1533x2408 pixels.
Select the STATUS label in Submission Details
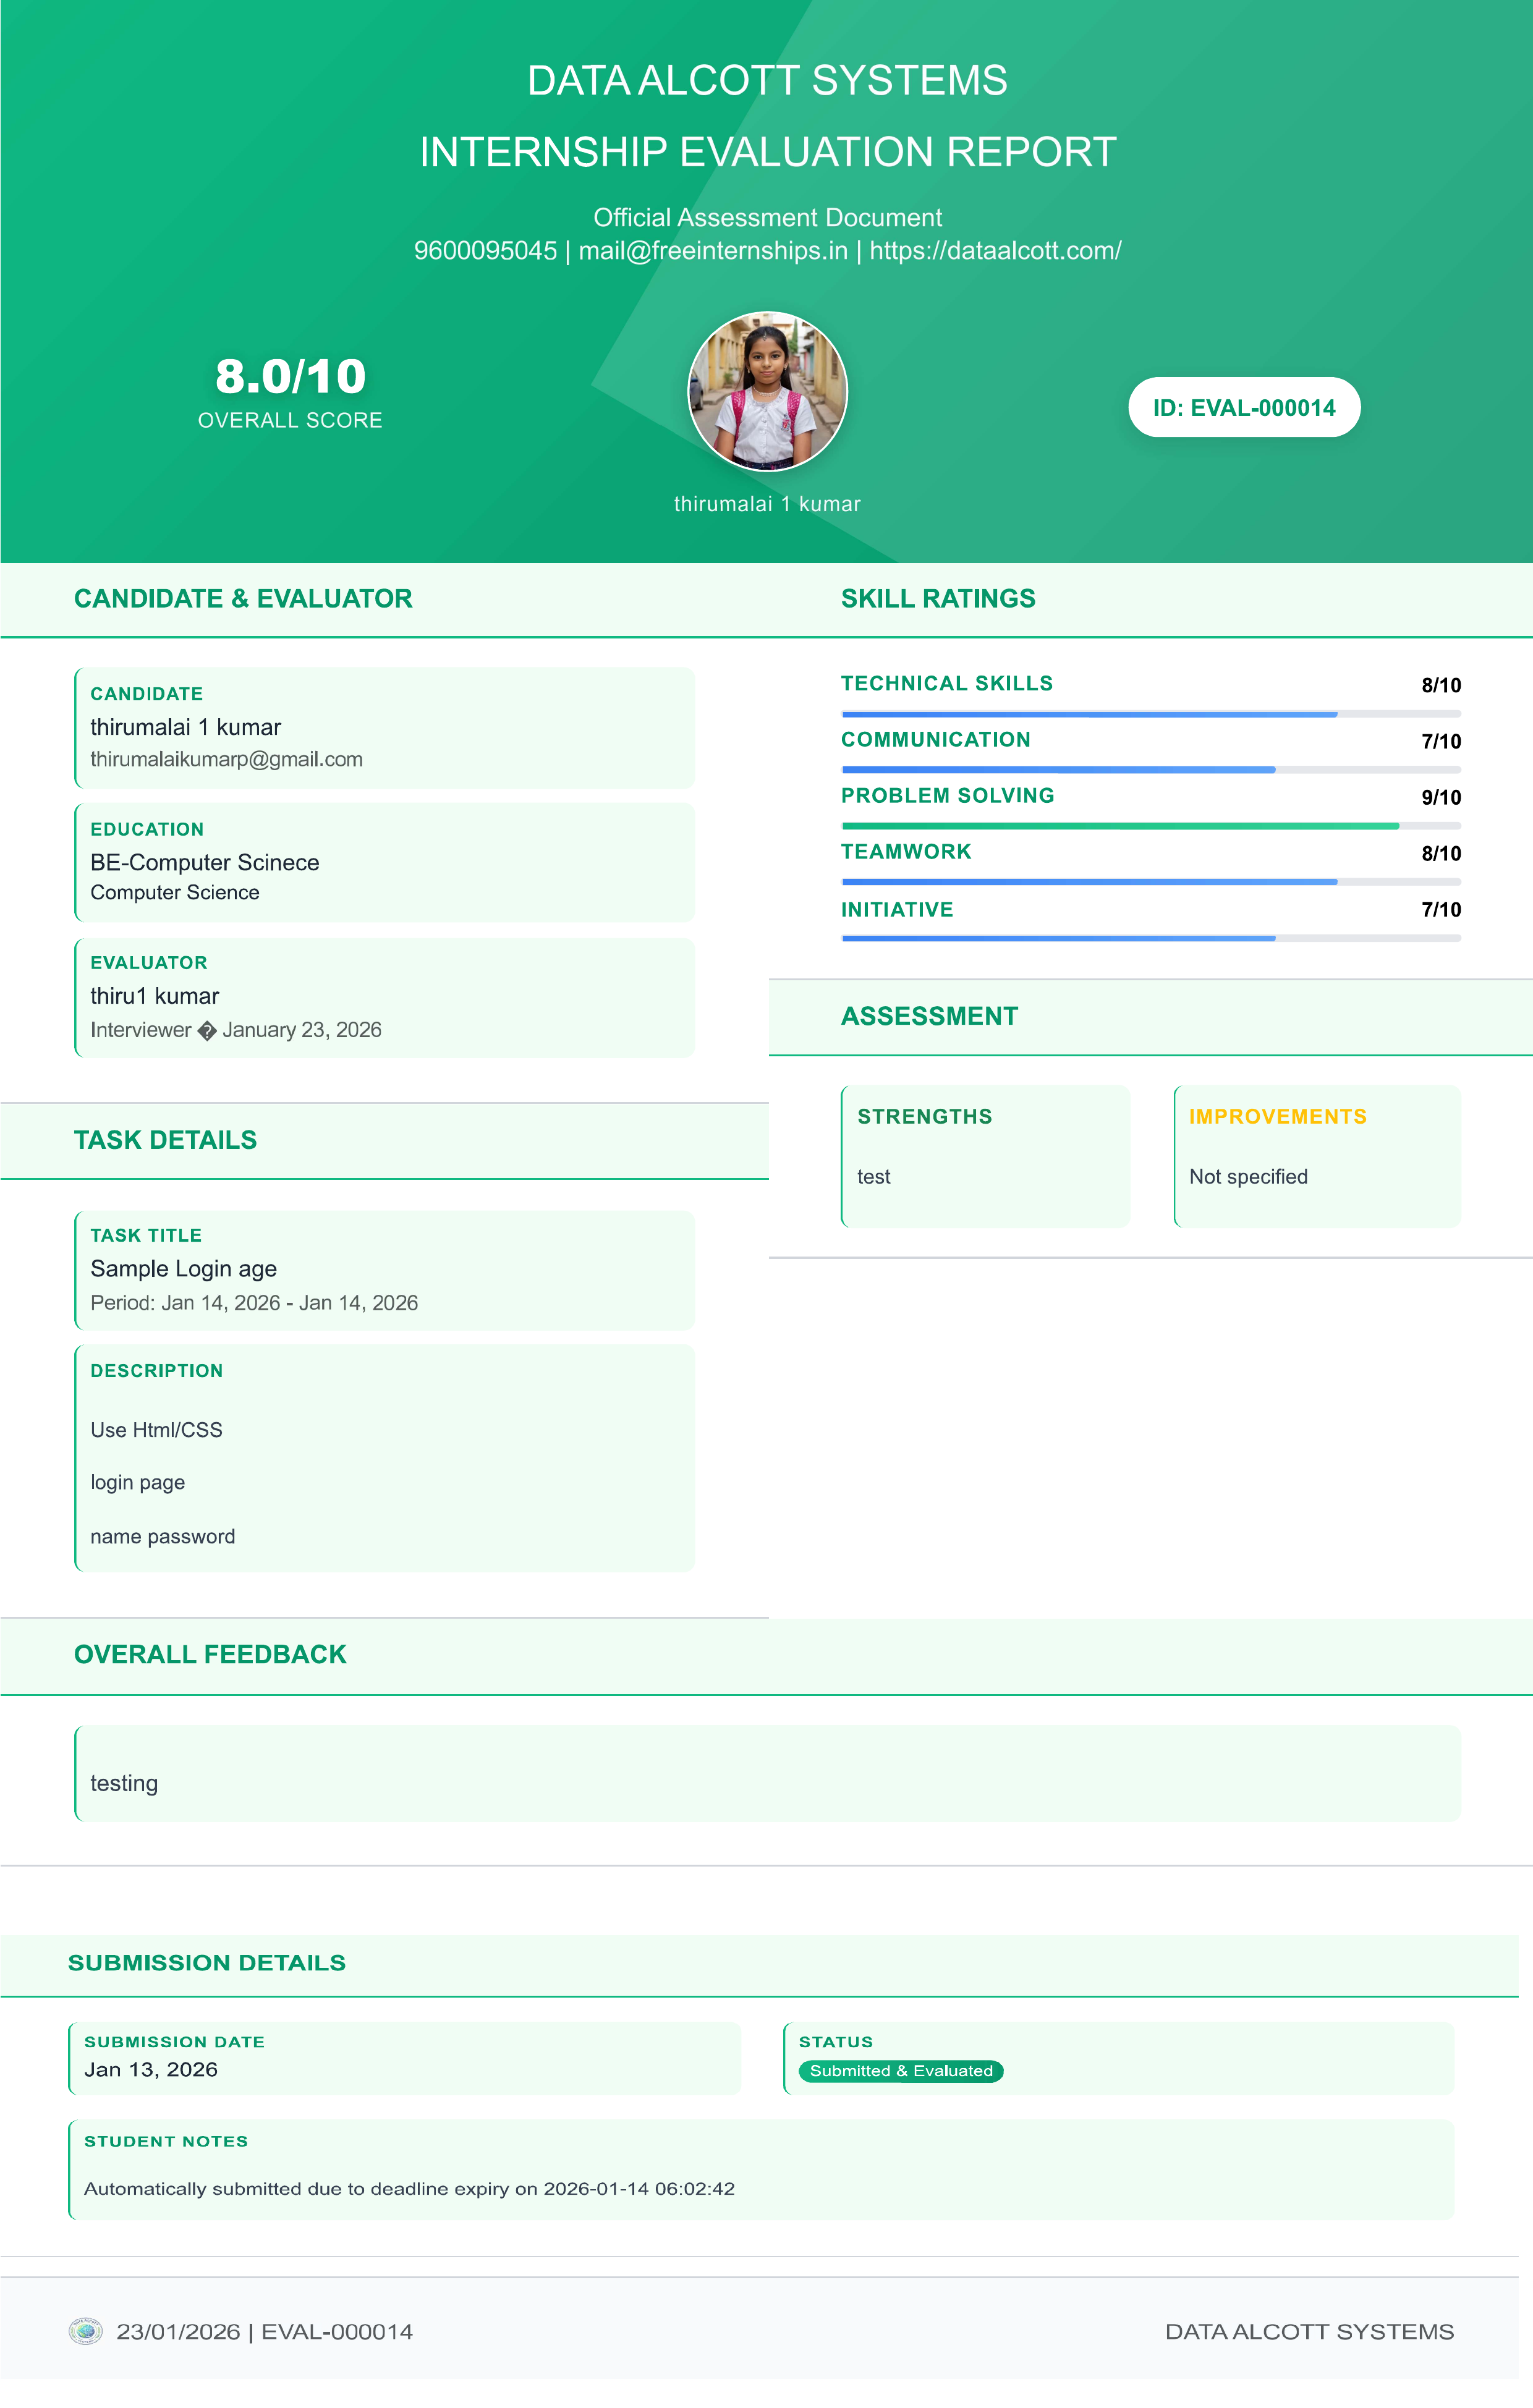[836, 2042]
